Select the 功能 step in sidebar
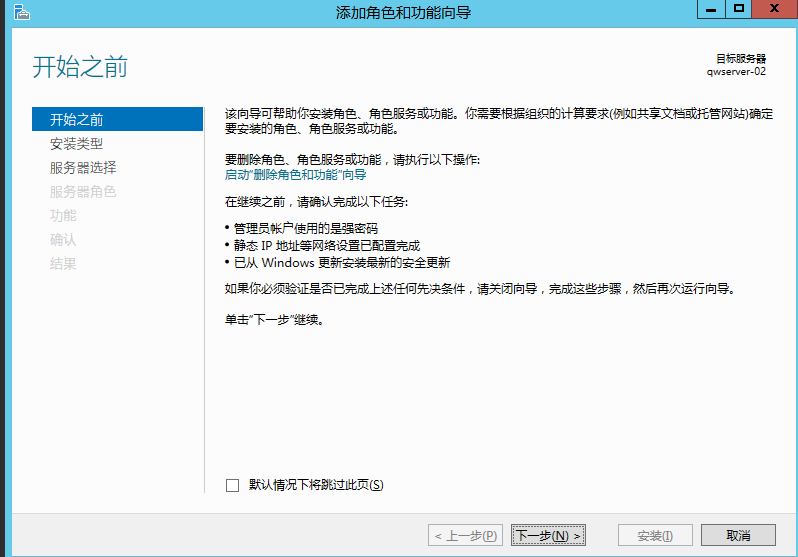 pos(63,215)
